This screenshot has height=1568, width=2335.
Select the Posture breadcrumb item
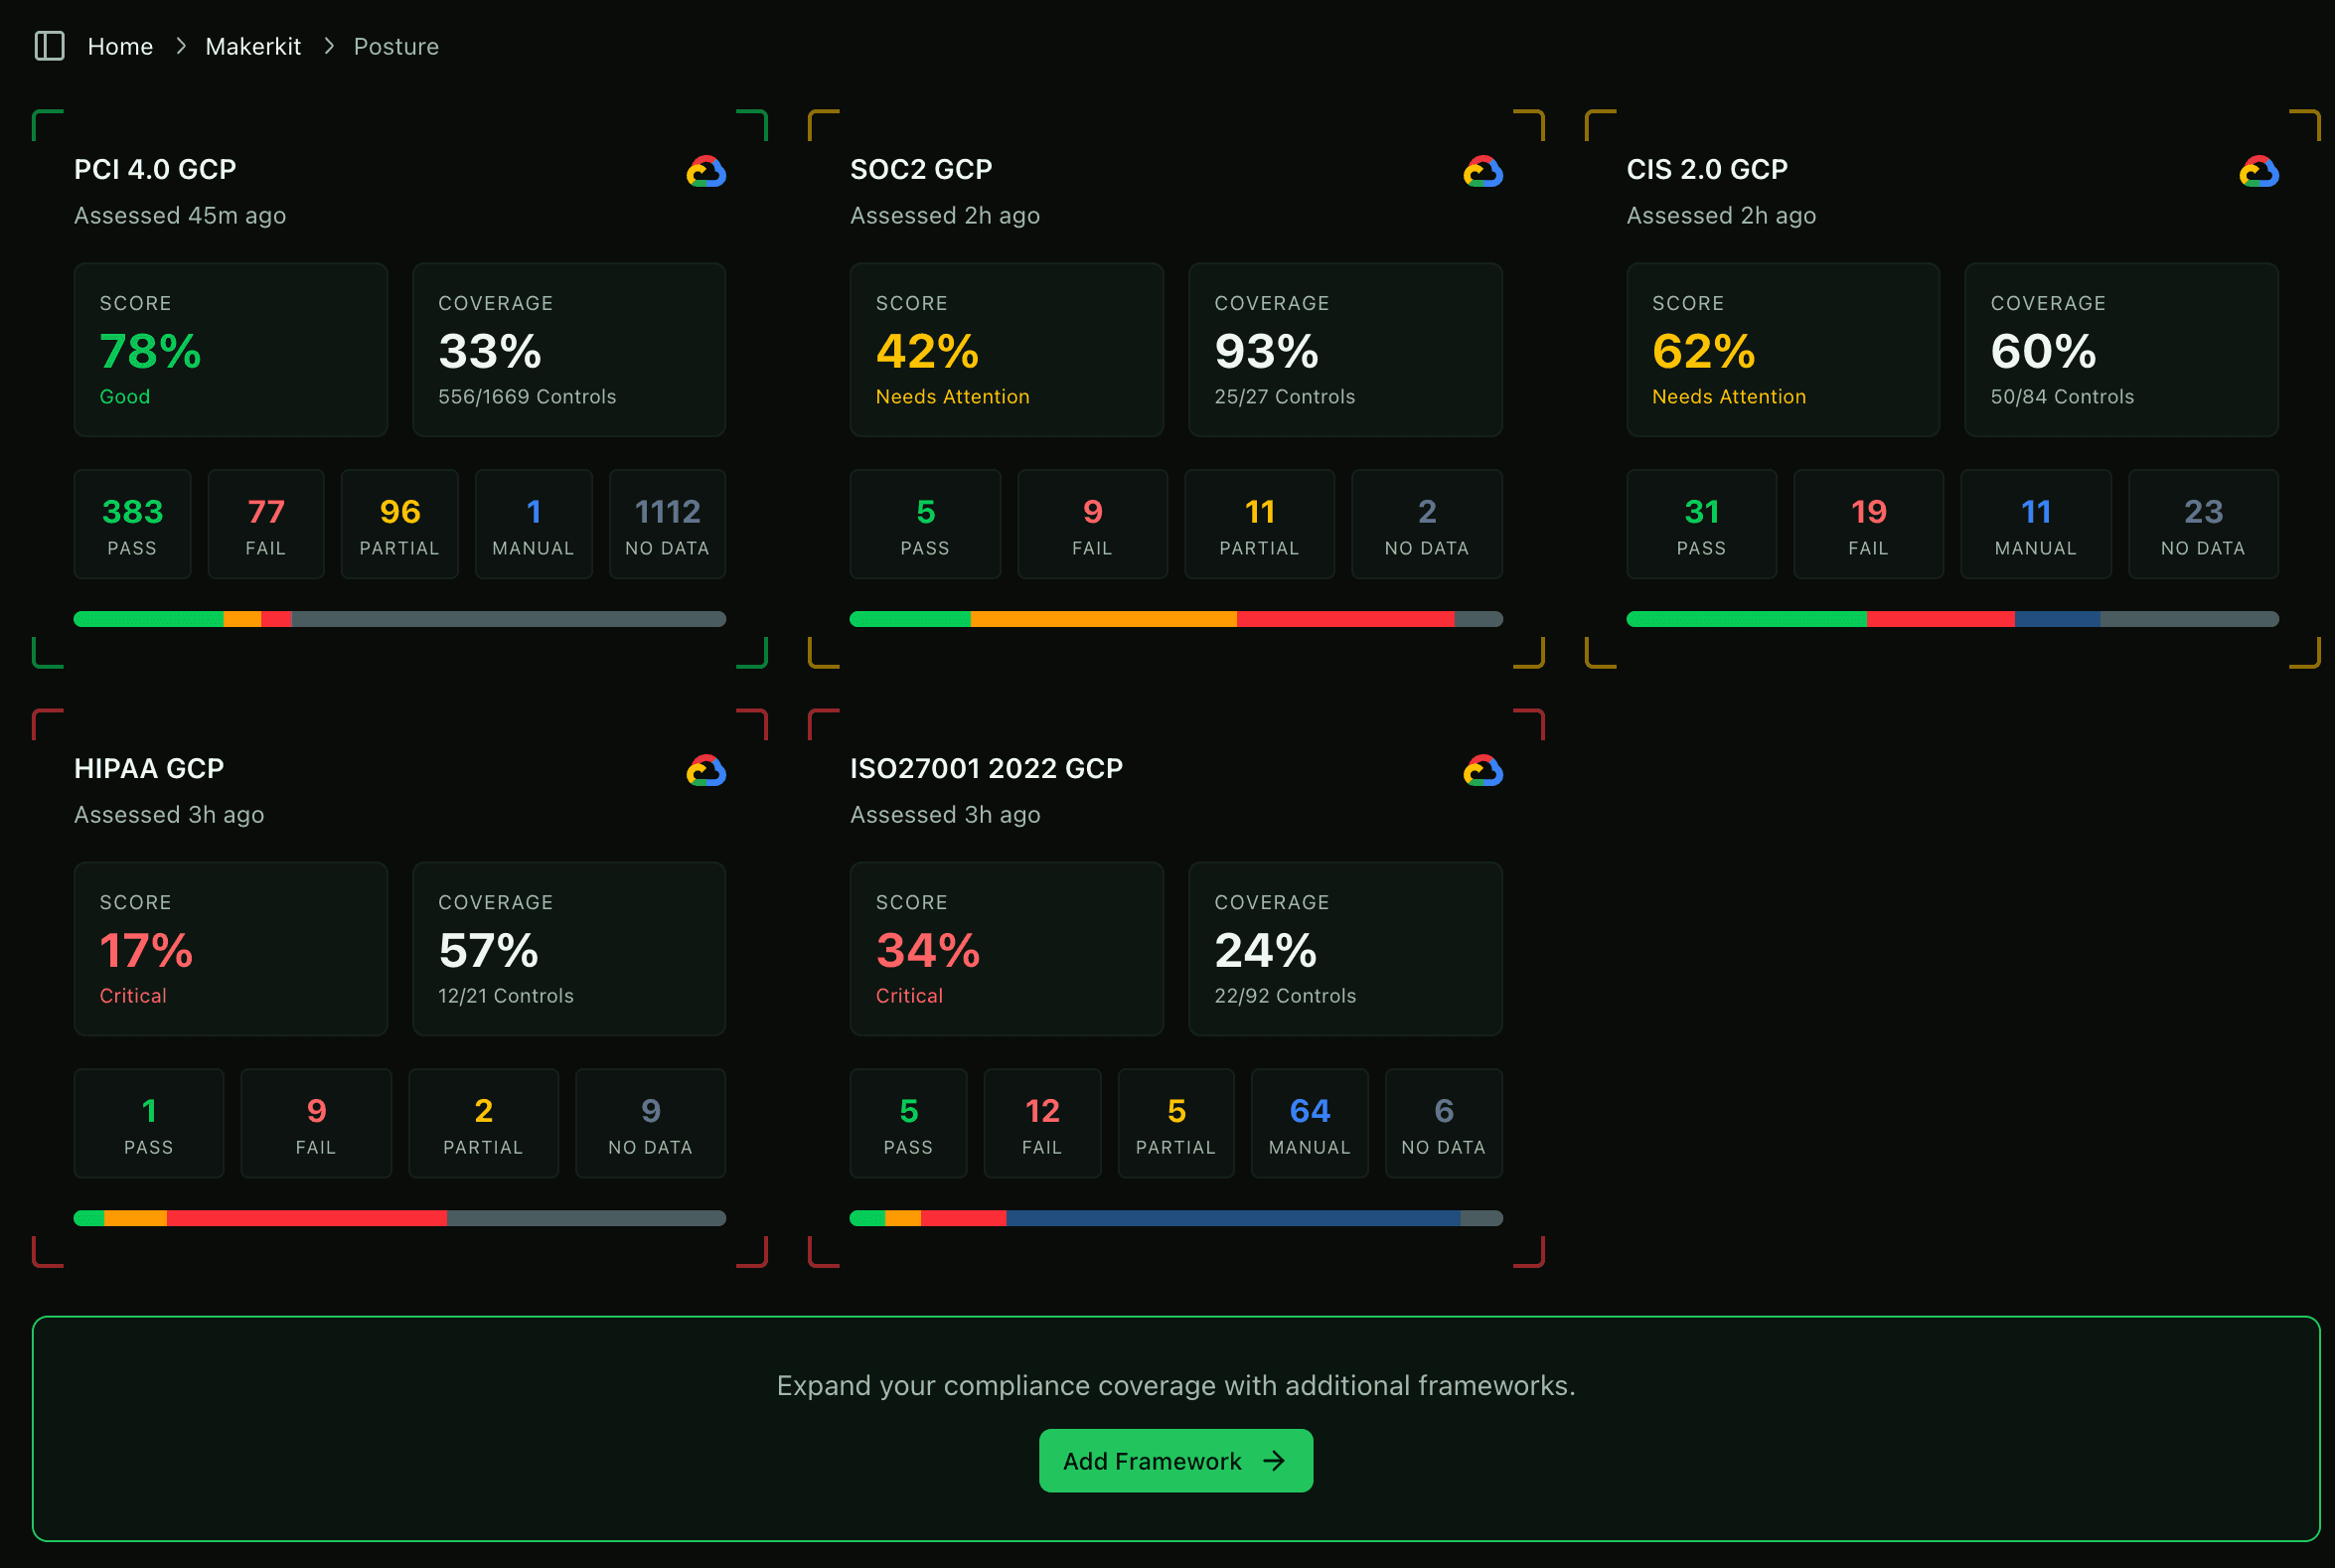(396, 46)
